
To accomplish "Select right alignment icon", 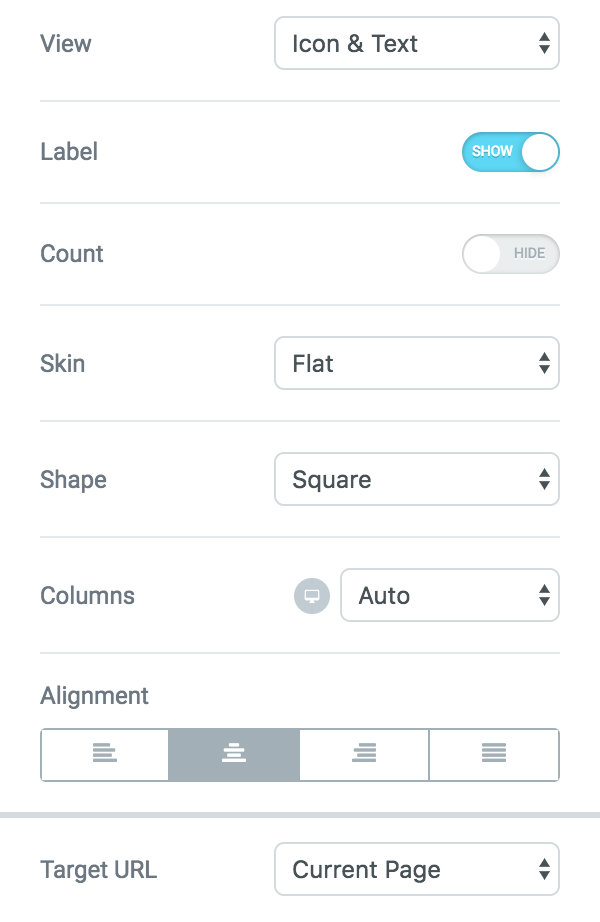I will pyautogui.click(x=364, y=754).
